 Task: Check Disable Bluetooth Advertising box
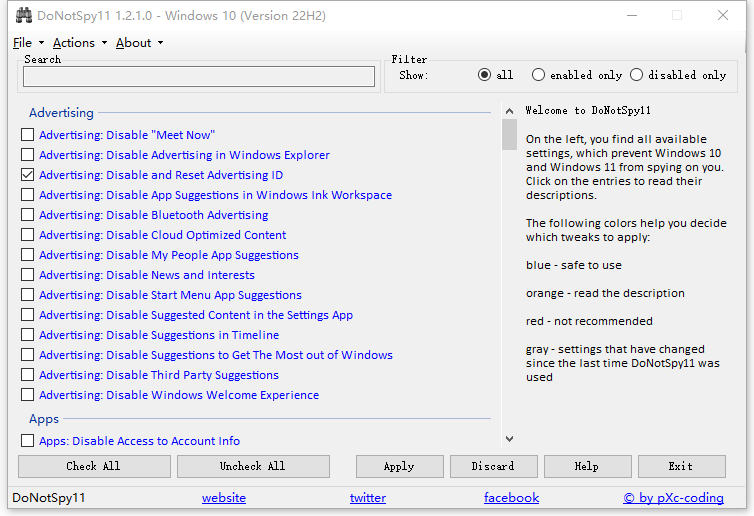(x=27, y=214)
